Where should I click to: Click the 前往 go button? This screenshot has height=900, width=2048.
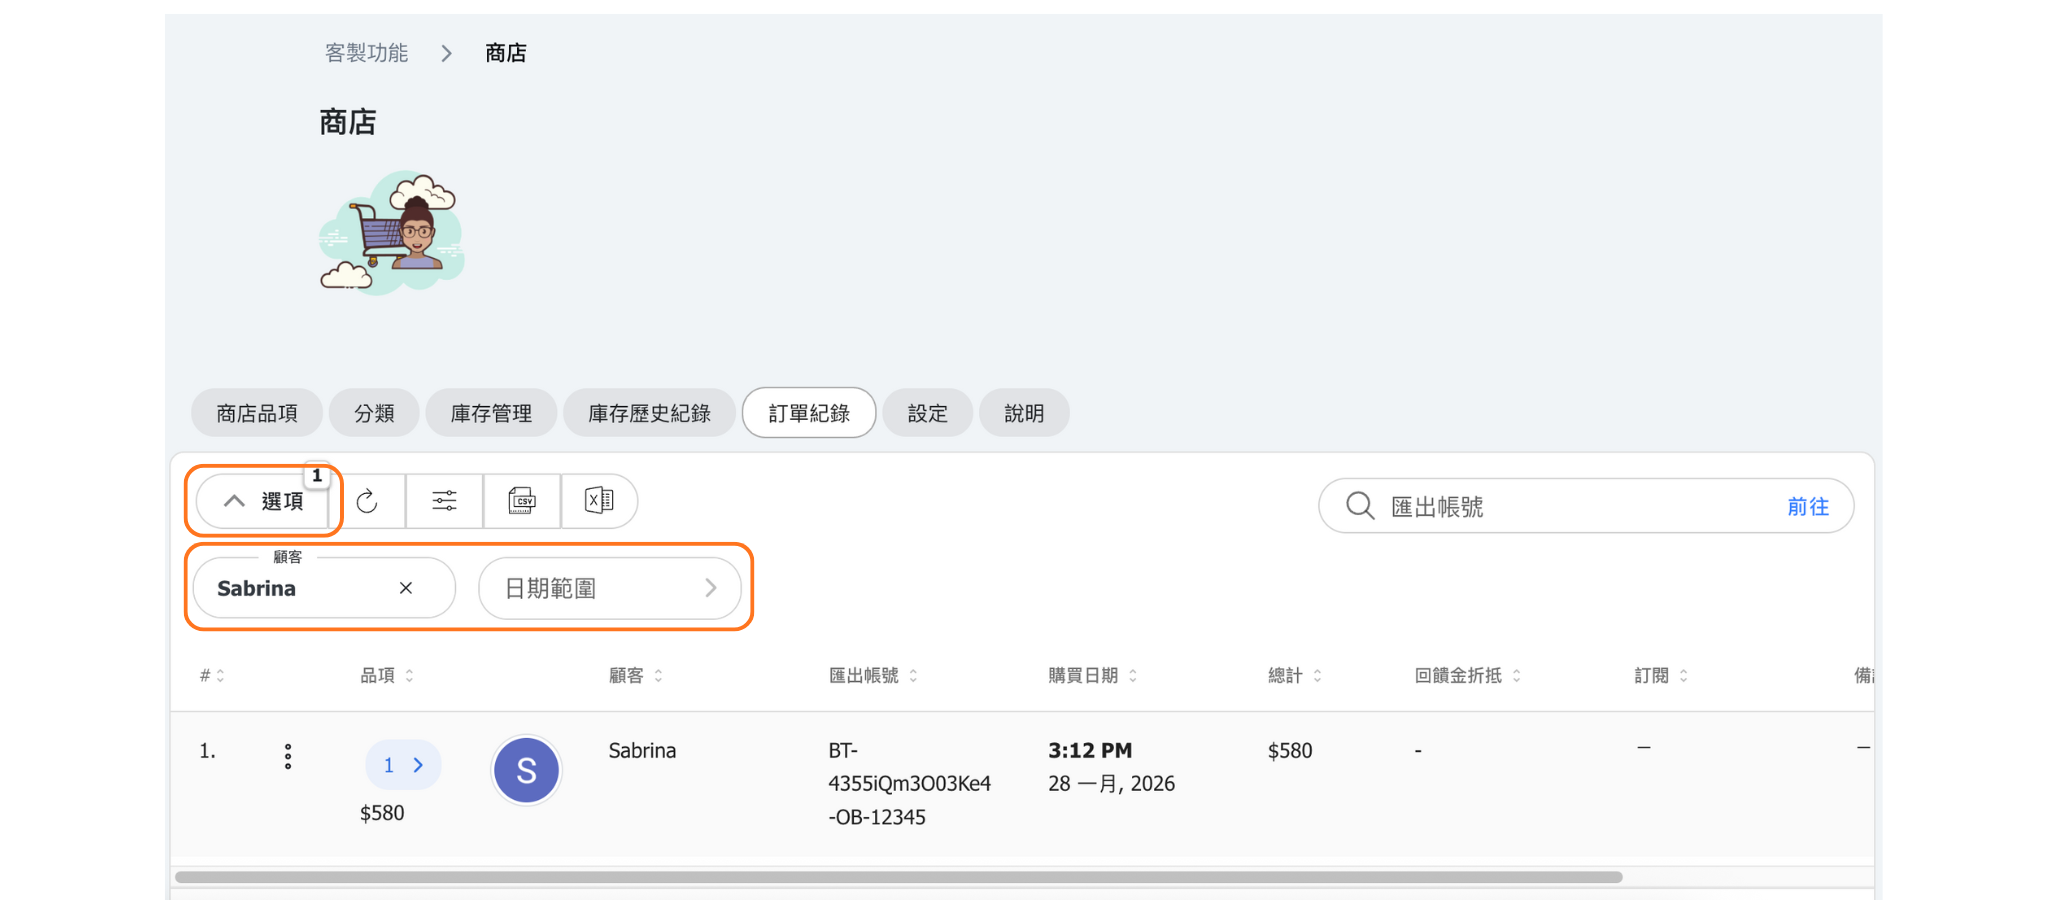1807,507
